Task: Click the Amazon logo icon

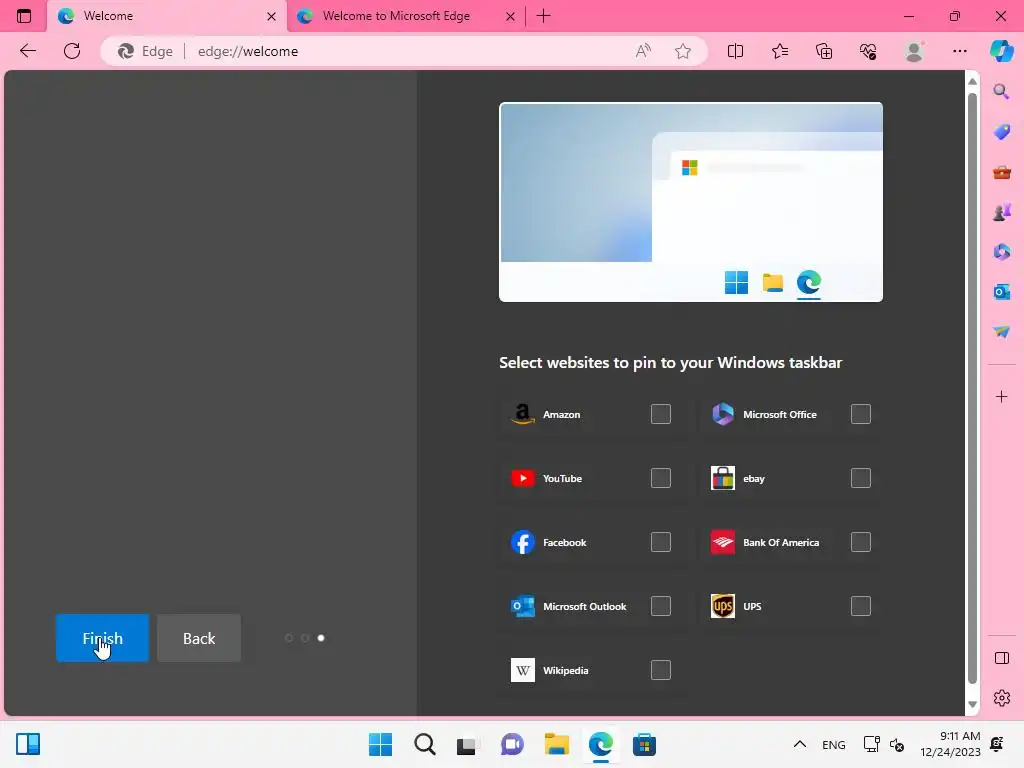Action: tap(522, 414)
